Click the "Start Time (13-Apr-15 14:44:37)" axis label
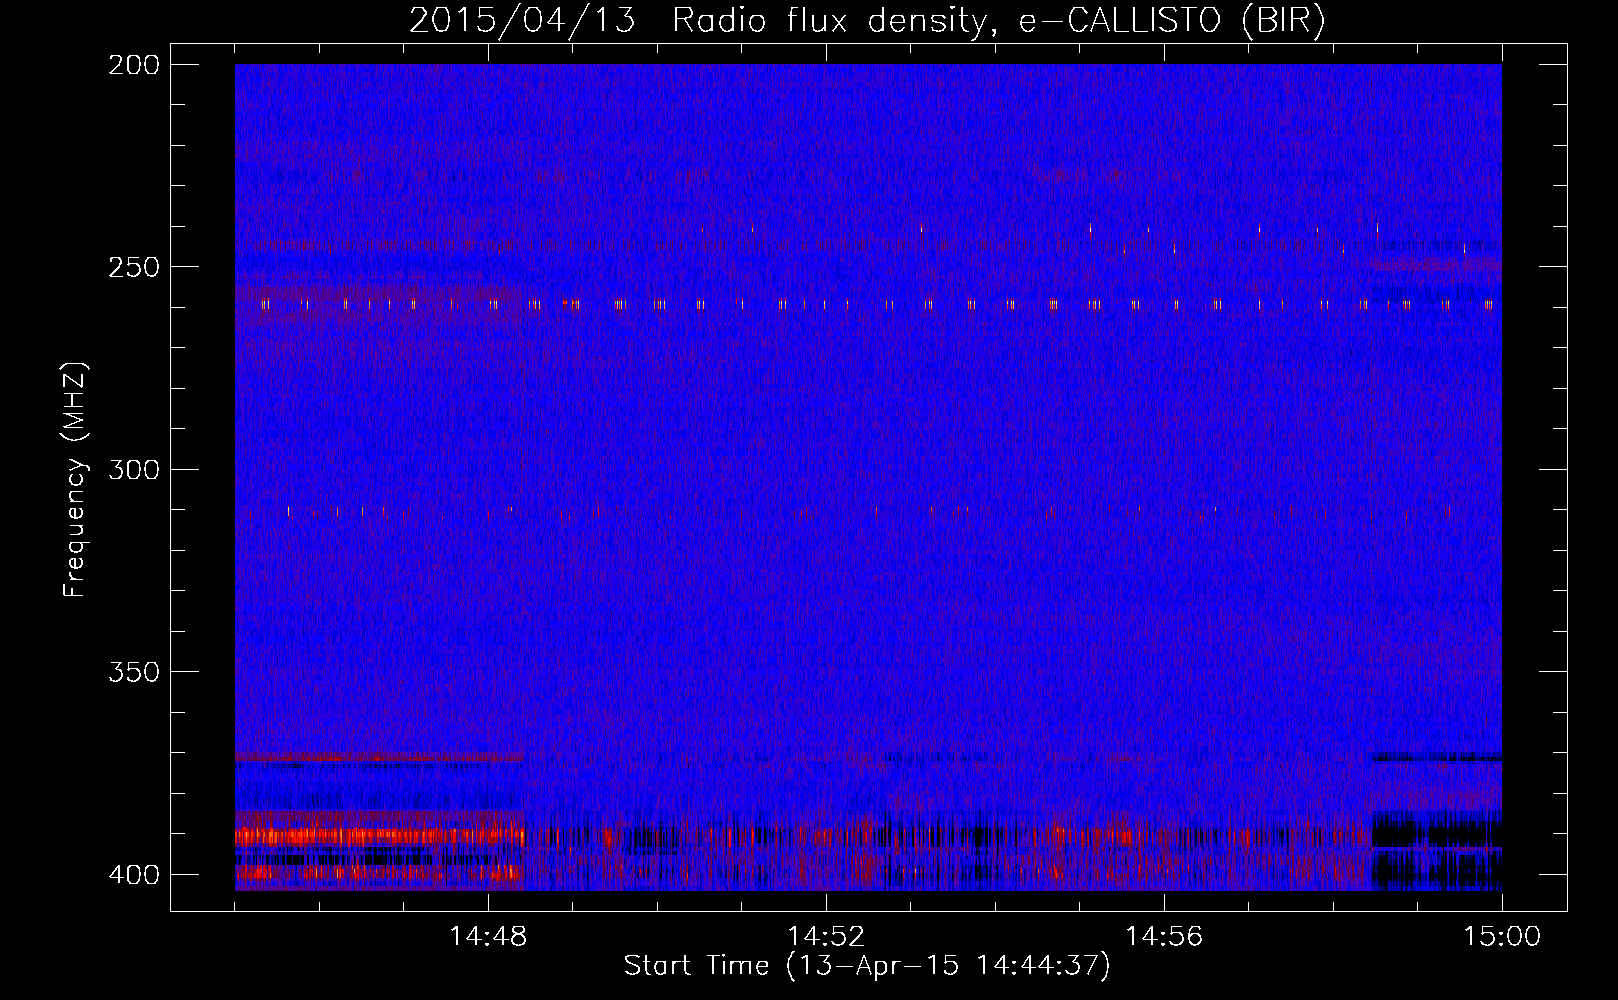 (867, 966)
